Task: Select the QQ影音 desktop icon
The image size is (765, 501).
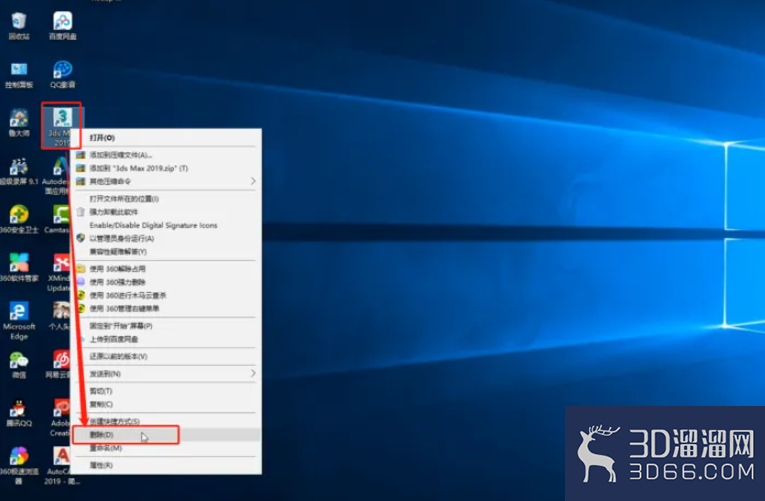Action: [x=62, y=75]
